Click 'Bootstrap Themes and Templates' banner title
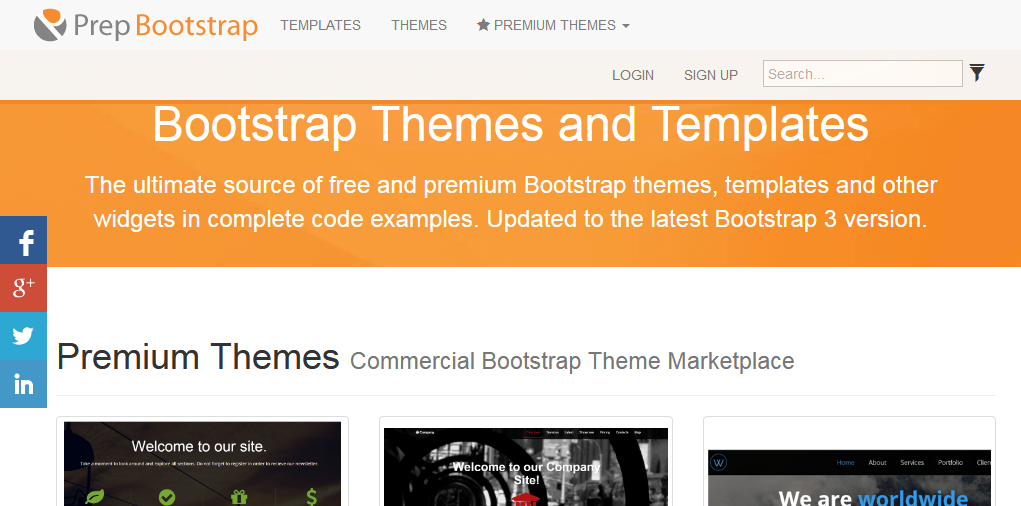1021x506 pixels. (x=510, y=124)
